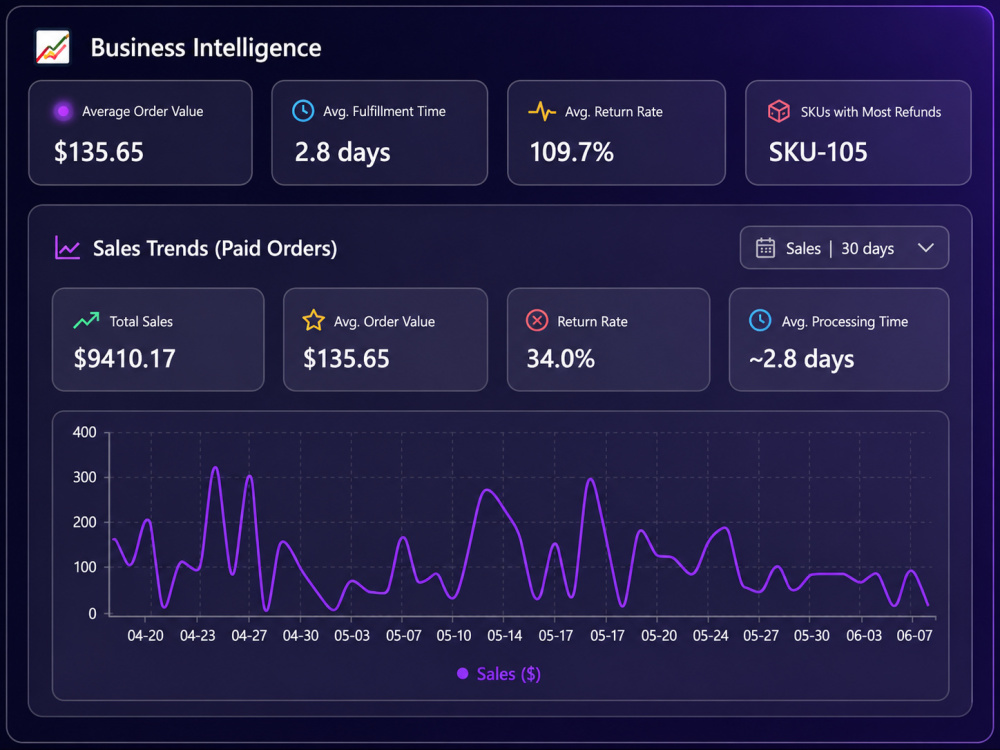Click the 05-14 date label on the x-axis

click(x=505, y=636)
